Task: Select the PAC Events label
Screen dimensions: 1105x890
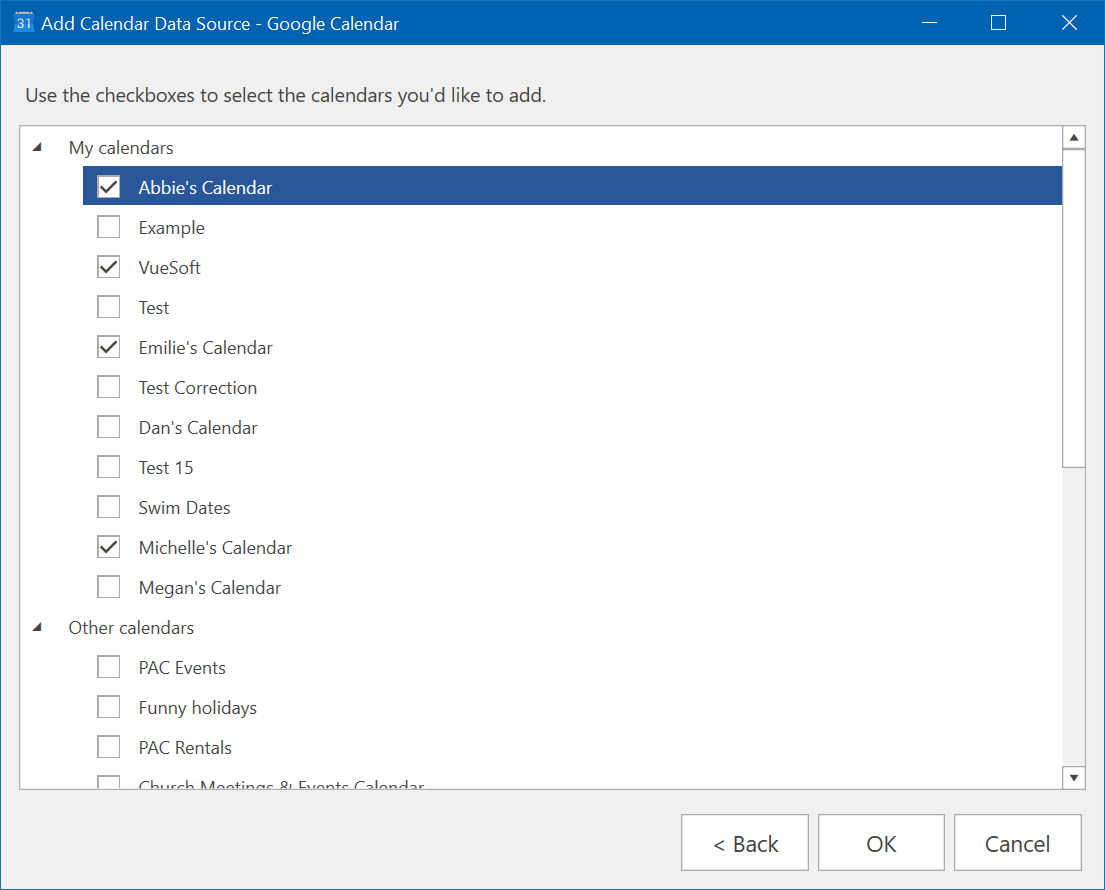Action: pos(182,668)
